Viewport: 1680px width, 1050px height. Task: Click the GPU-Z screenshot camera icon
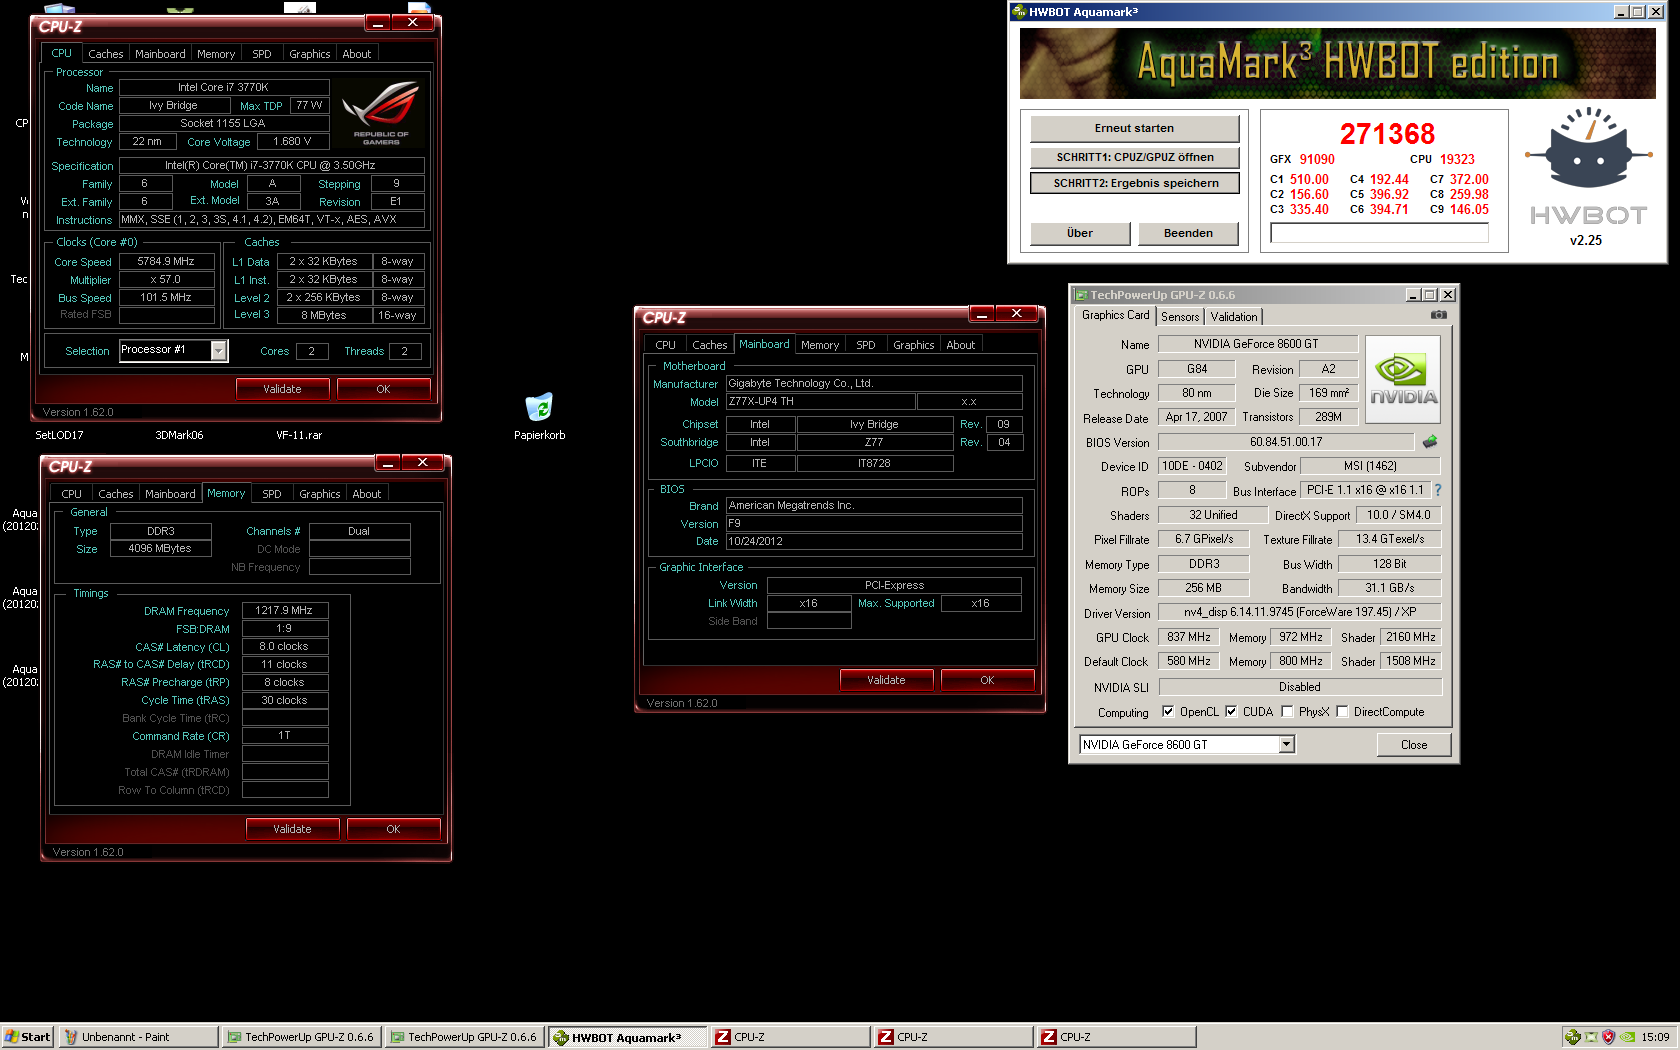(x=1438, y=315)
